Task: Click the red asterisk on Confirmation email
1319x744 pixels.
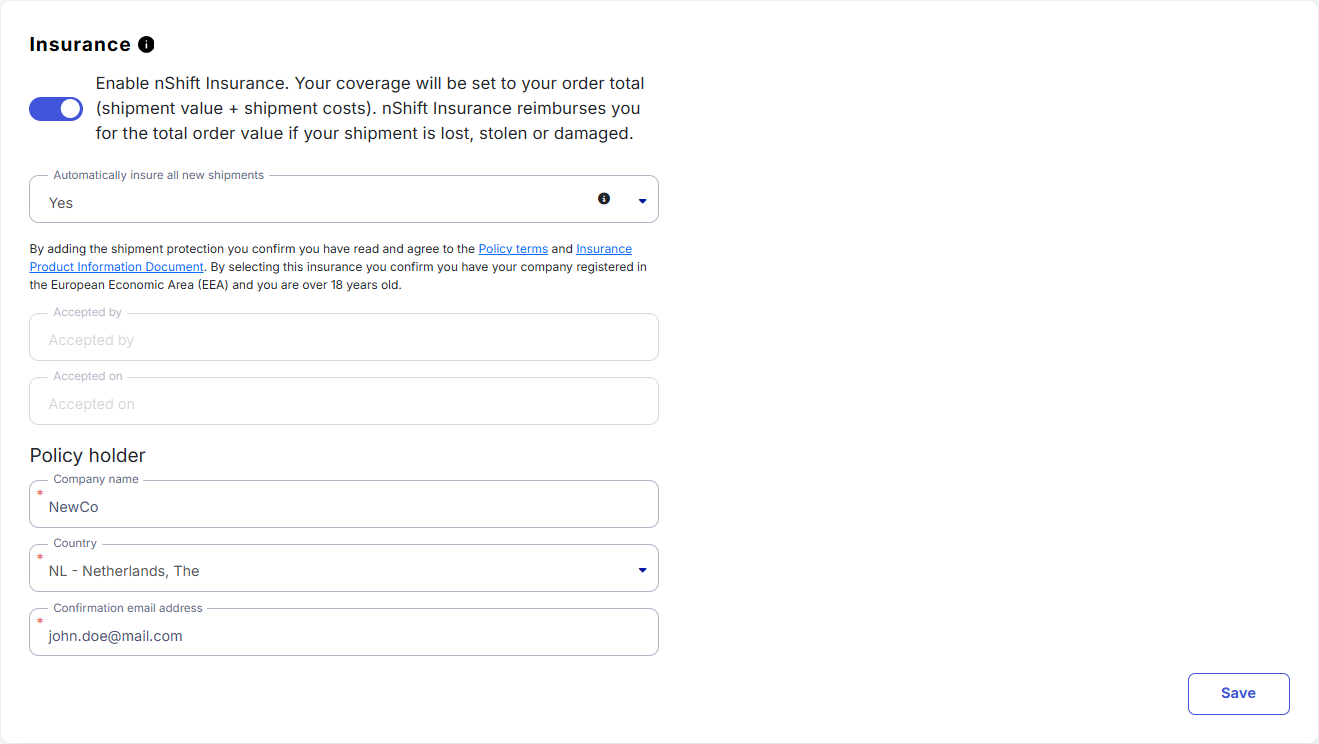Action: [x=40, y=622]
